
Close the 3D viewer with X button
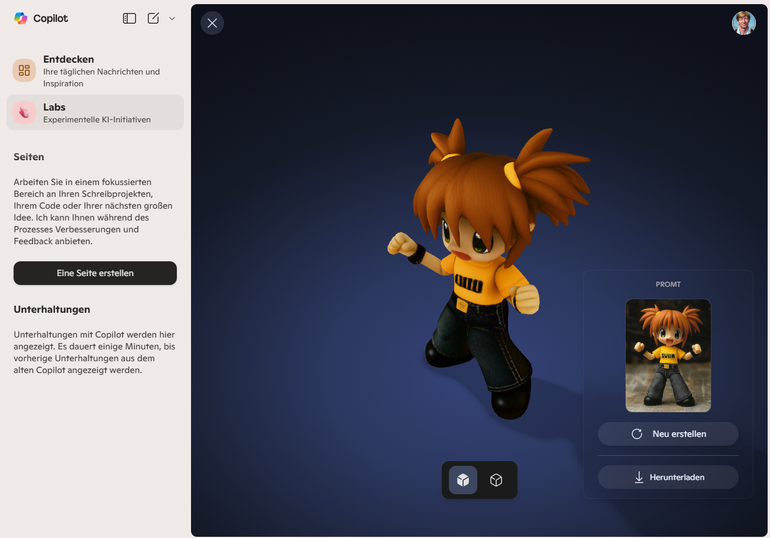point(212,23)
